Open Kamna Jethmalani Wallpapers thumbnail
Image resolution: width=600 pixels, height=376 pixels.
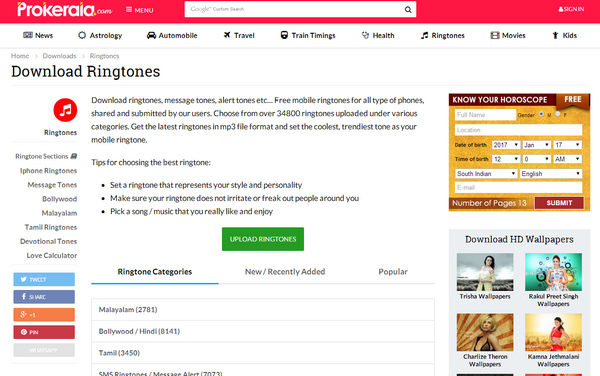point(553,332)
